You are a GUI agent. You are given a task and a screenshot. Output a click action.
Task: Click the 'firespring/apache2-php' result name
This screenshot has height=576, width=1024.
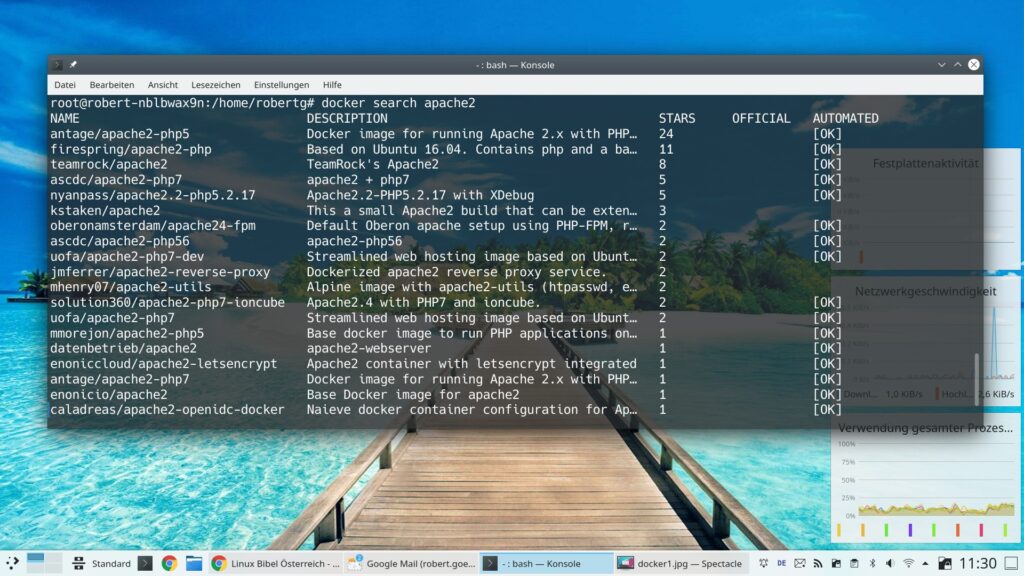pyautogui.click(x=131, y=150)
